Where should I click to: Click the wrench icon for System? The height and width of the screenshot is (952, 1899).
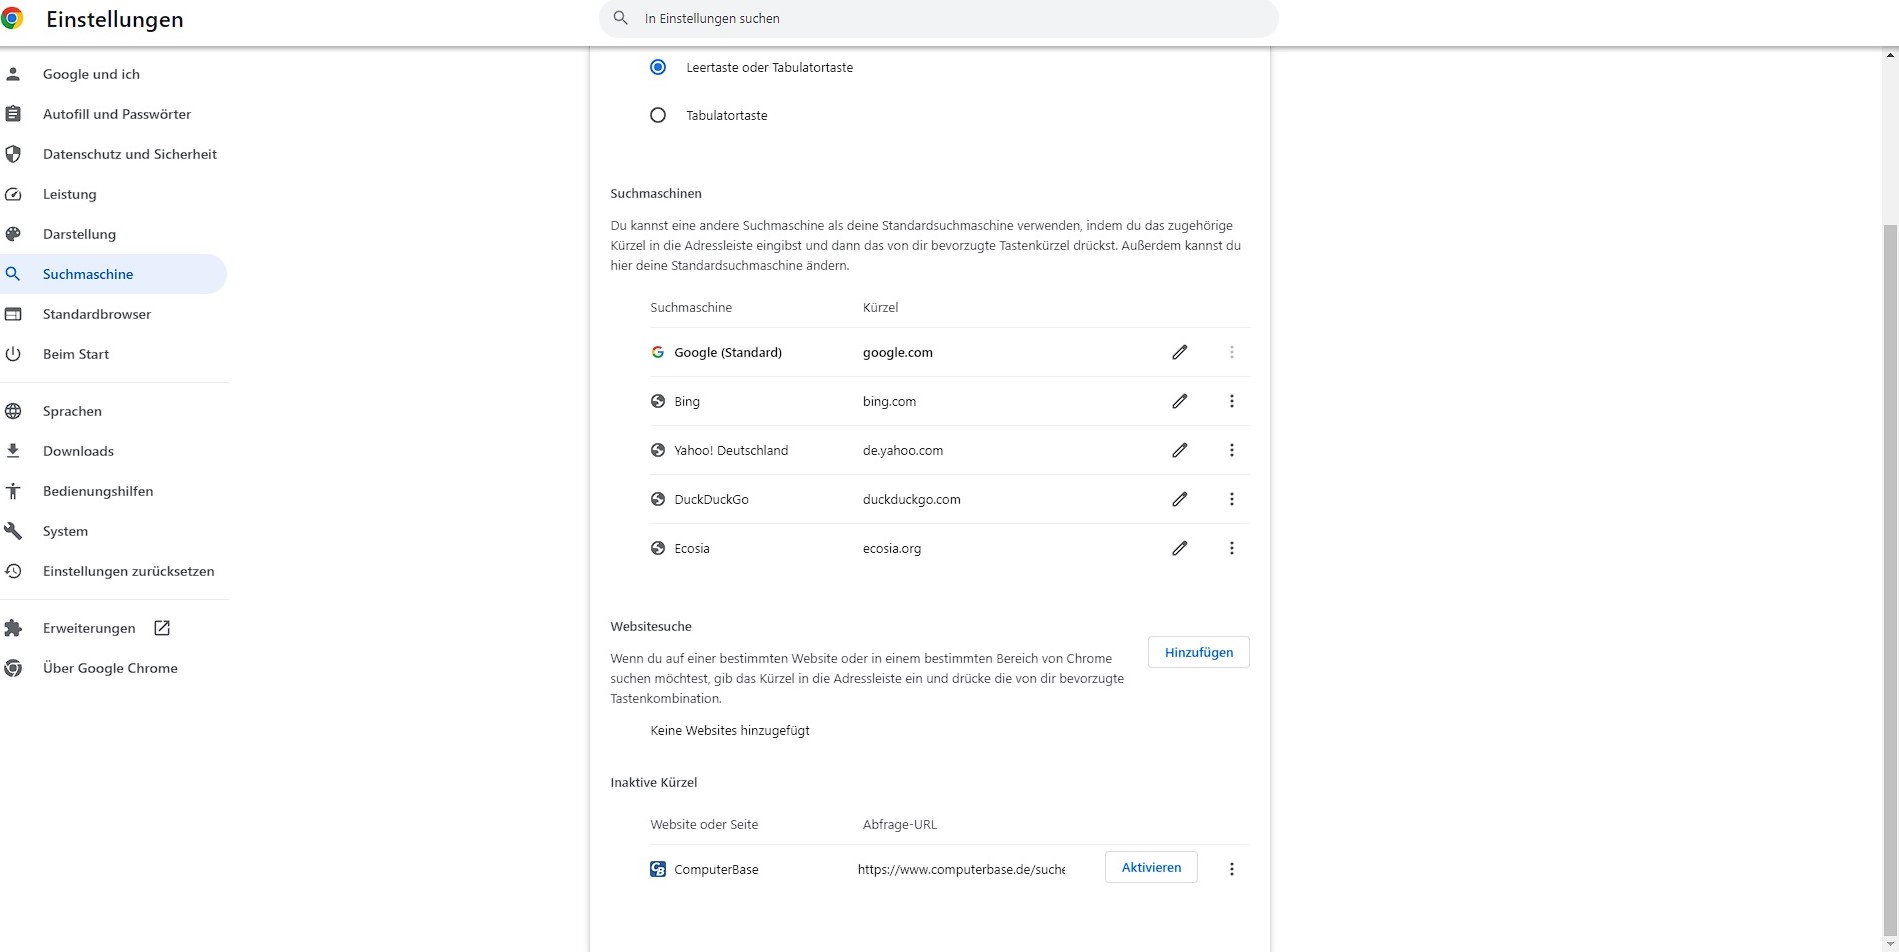[13, 531]
